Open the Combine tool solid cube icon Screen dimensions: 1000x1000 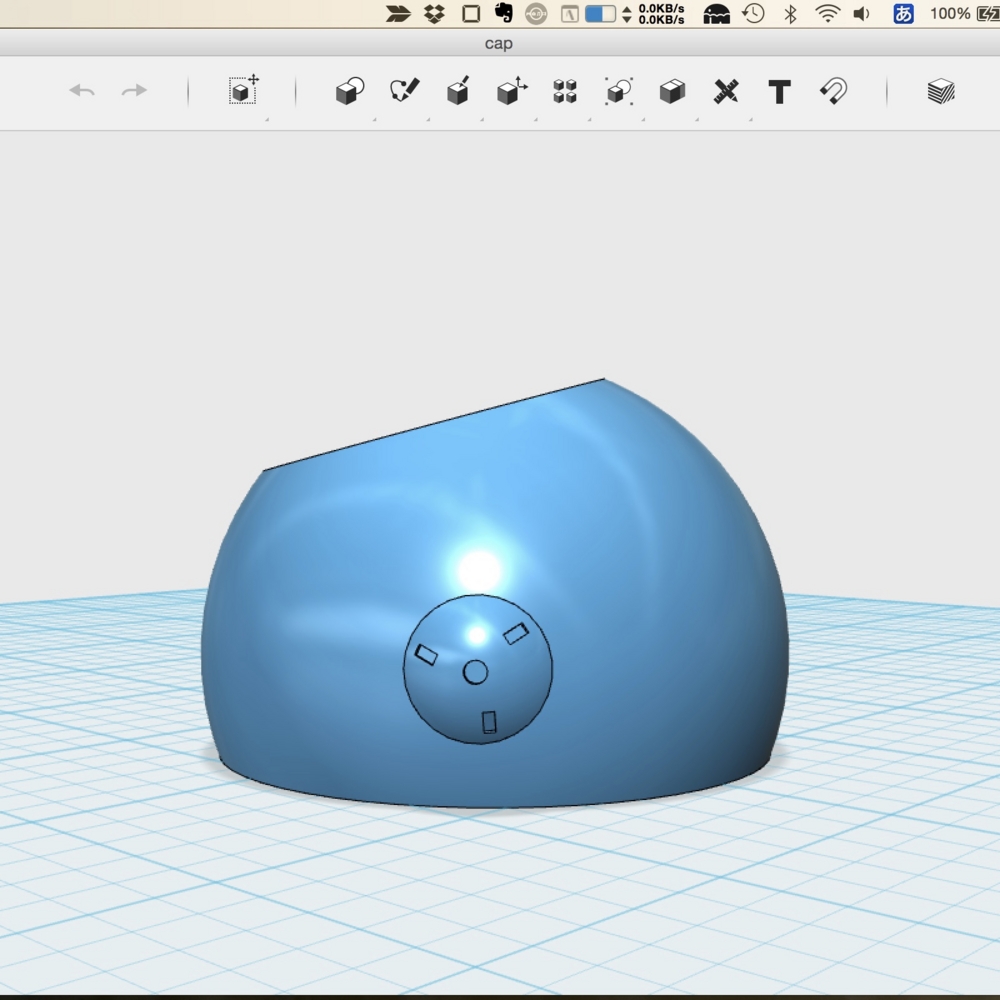coord(672,91)
